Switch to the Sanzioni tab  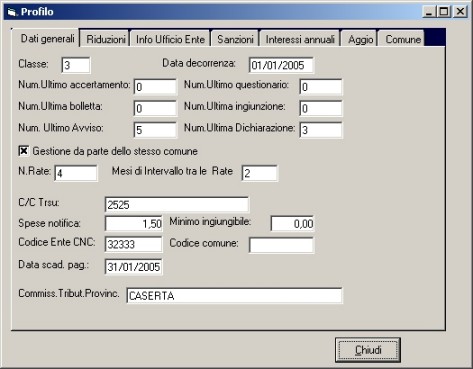(235, 39)
